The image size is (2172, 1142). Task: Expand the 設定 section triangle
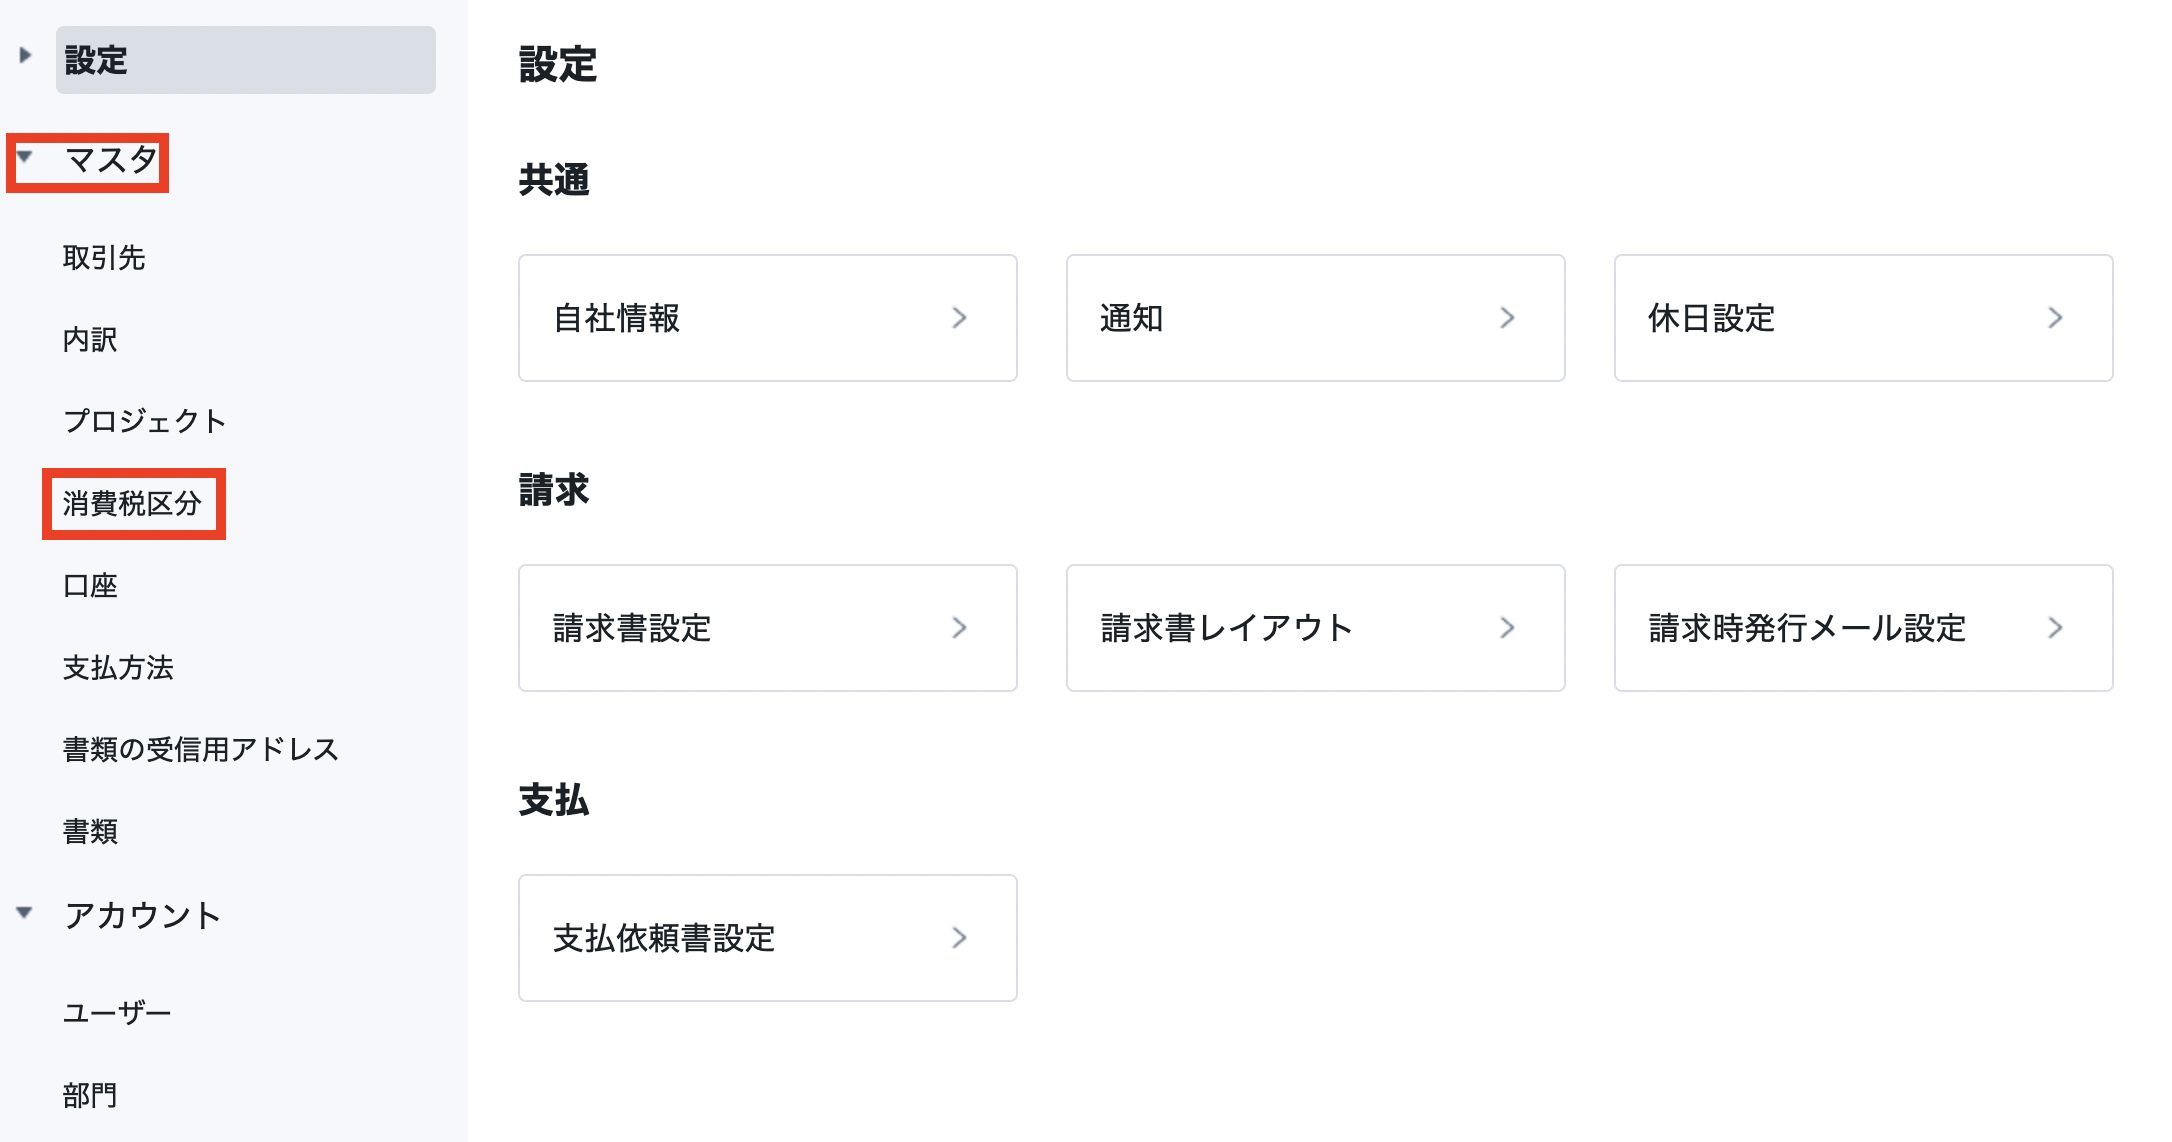coord(25,55)
